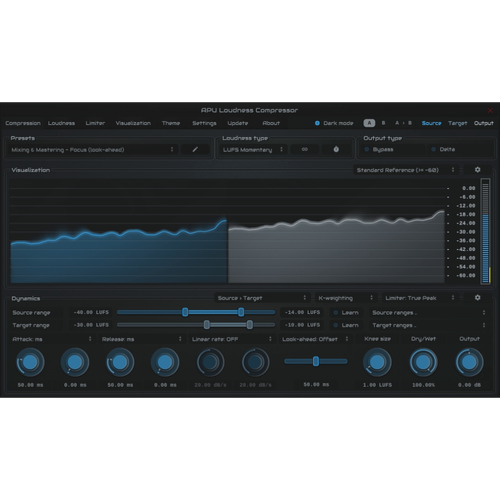Click the first Linear rate knob
This screenshot has width=500, height=500.
click(210, 362)
